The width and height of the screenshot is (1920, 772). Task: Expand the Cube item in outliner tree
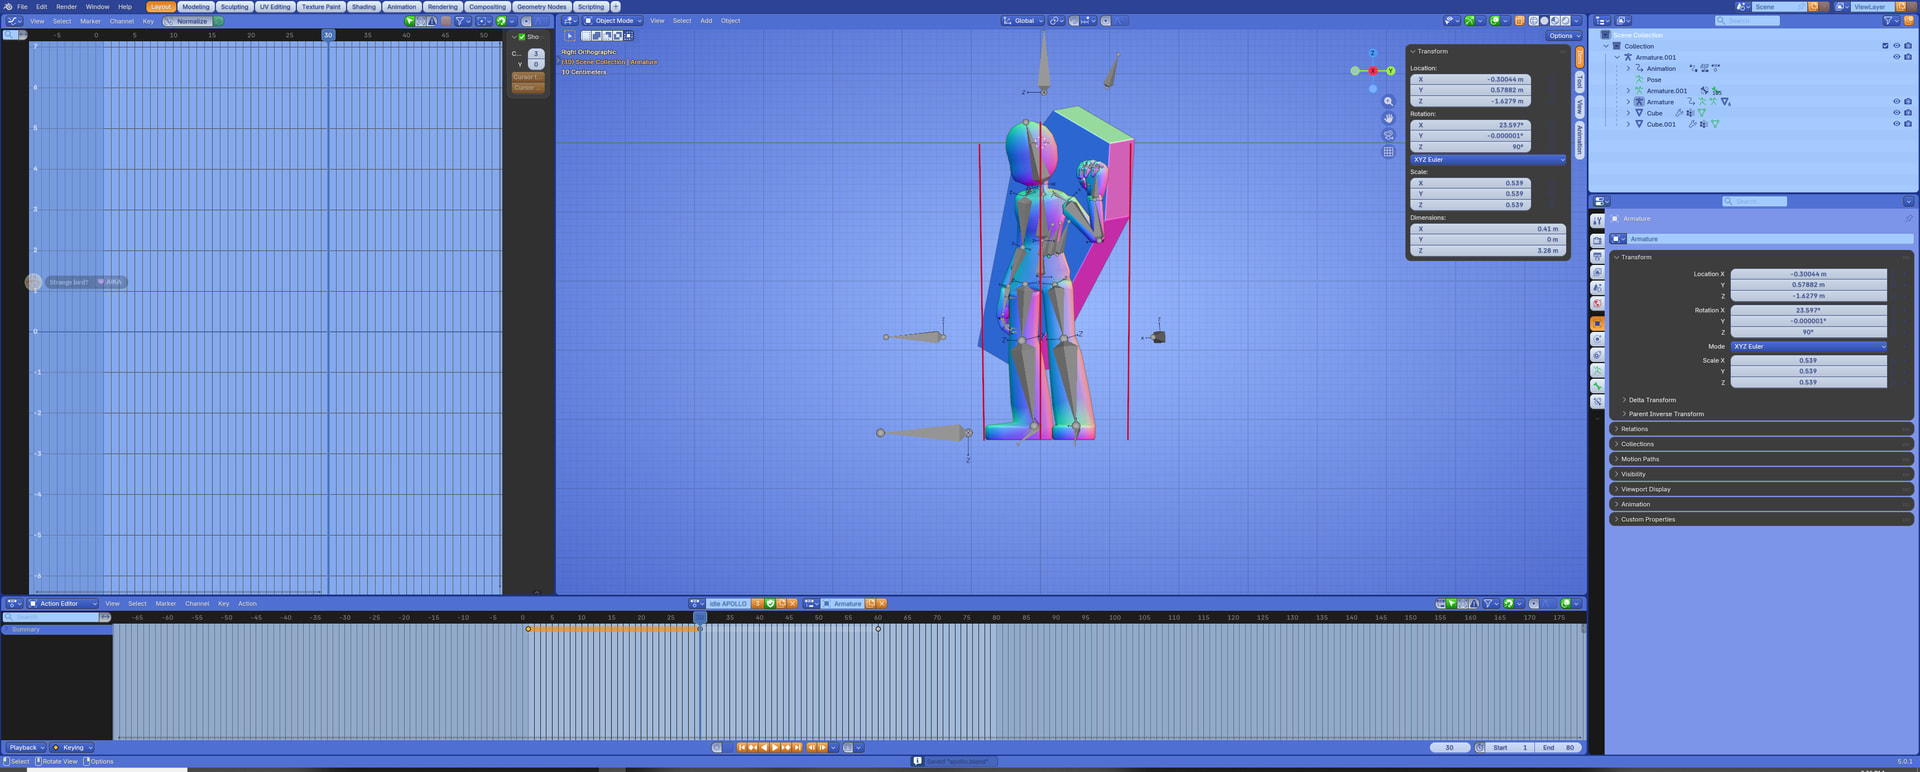[1628, 113]
